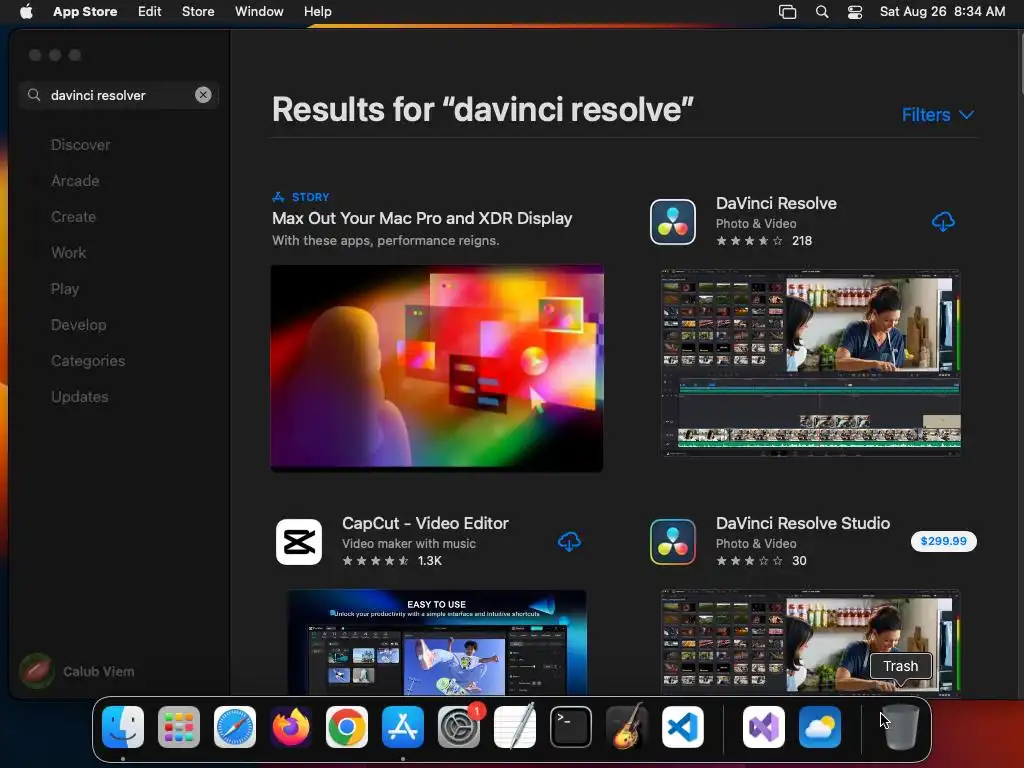Download CapCut via cloud download icon

click(569, 541)
